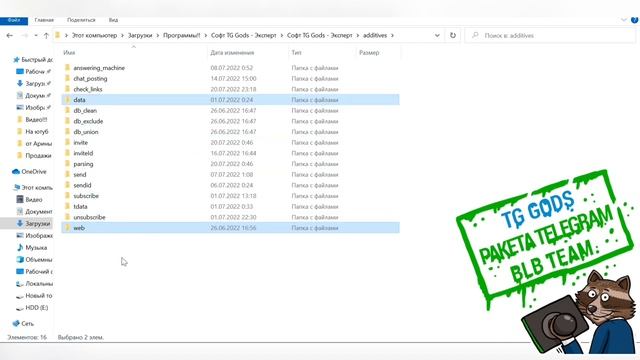Image resolution: width=640 pixels, height=360 pixels.
Task: Select the db_union folder
Action: pyautogui.click(x=86, y=132)
